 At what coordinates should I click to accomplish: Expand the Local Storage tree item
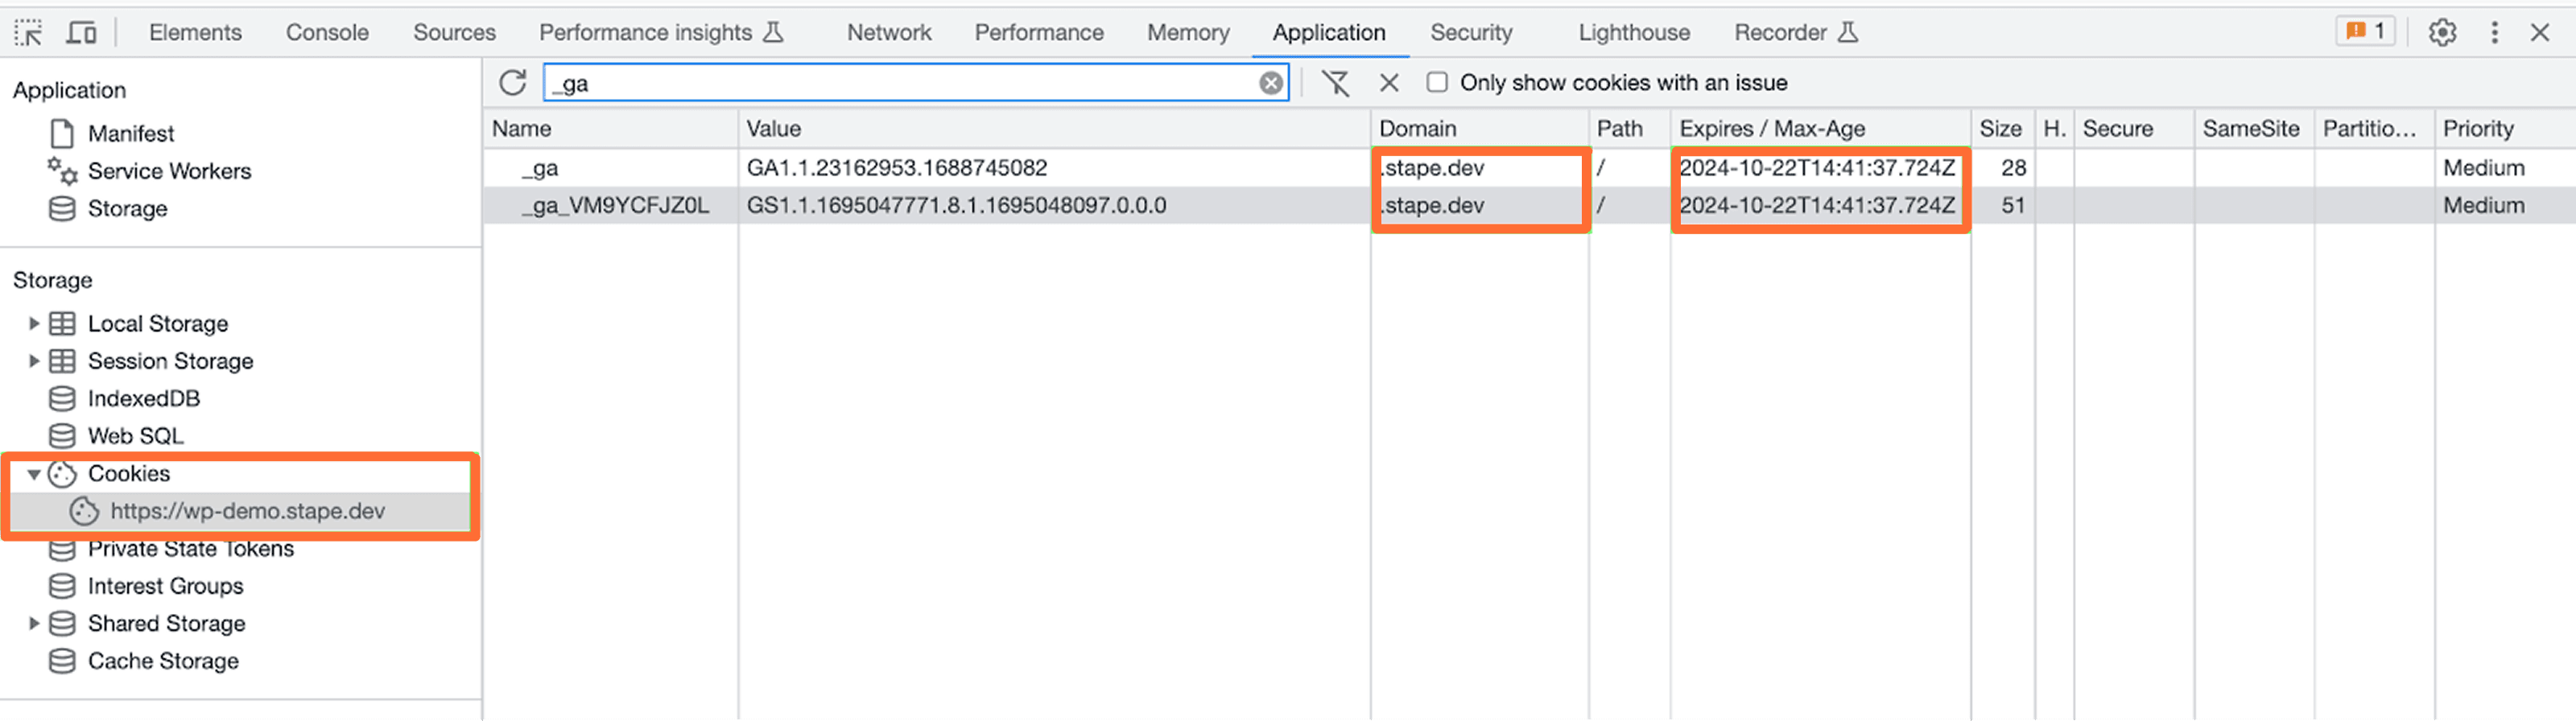33,324
